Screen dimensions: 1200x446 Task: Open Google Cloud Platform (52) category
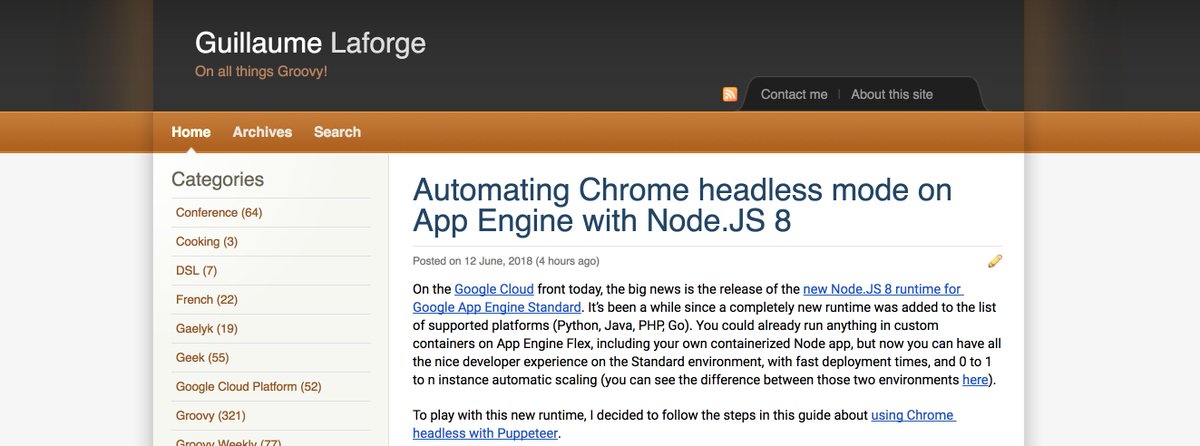pos(249,387)
